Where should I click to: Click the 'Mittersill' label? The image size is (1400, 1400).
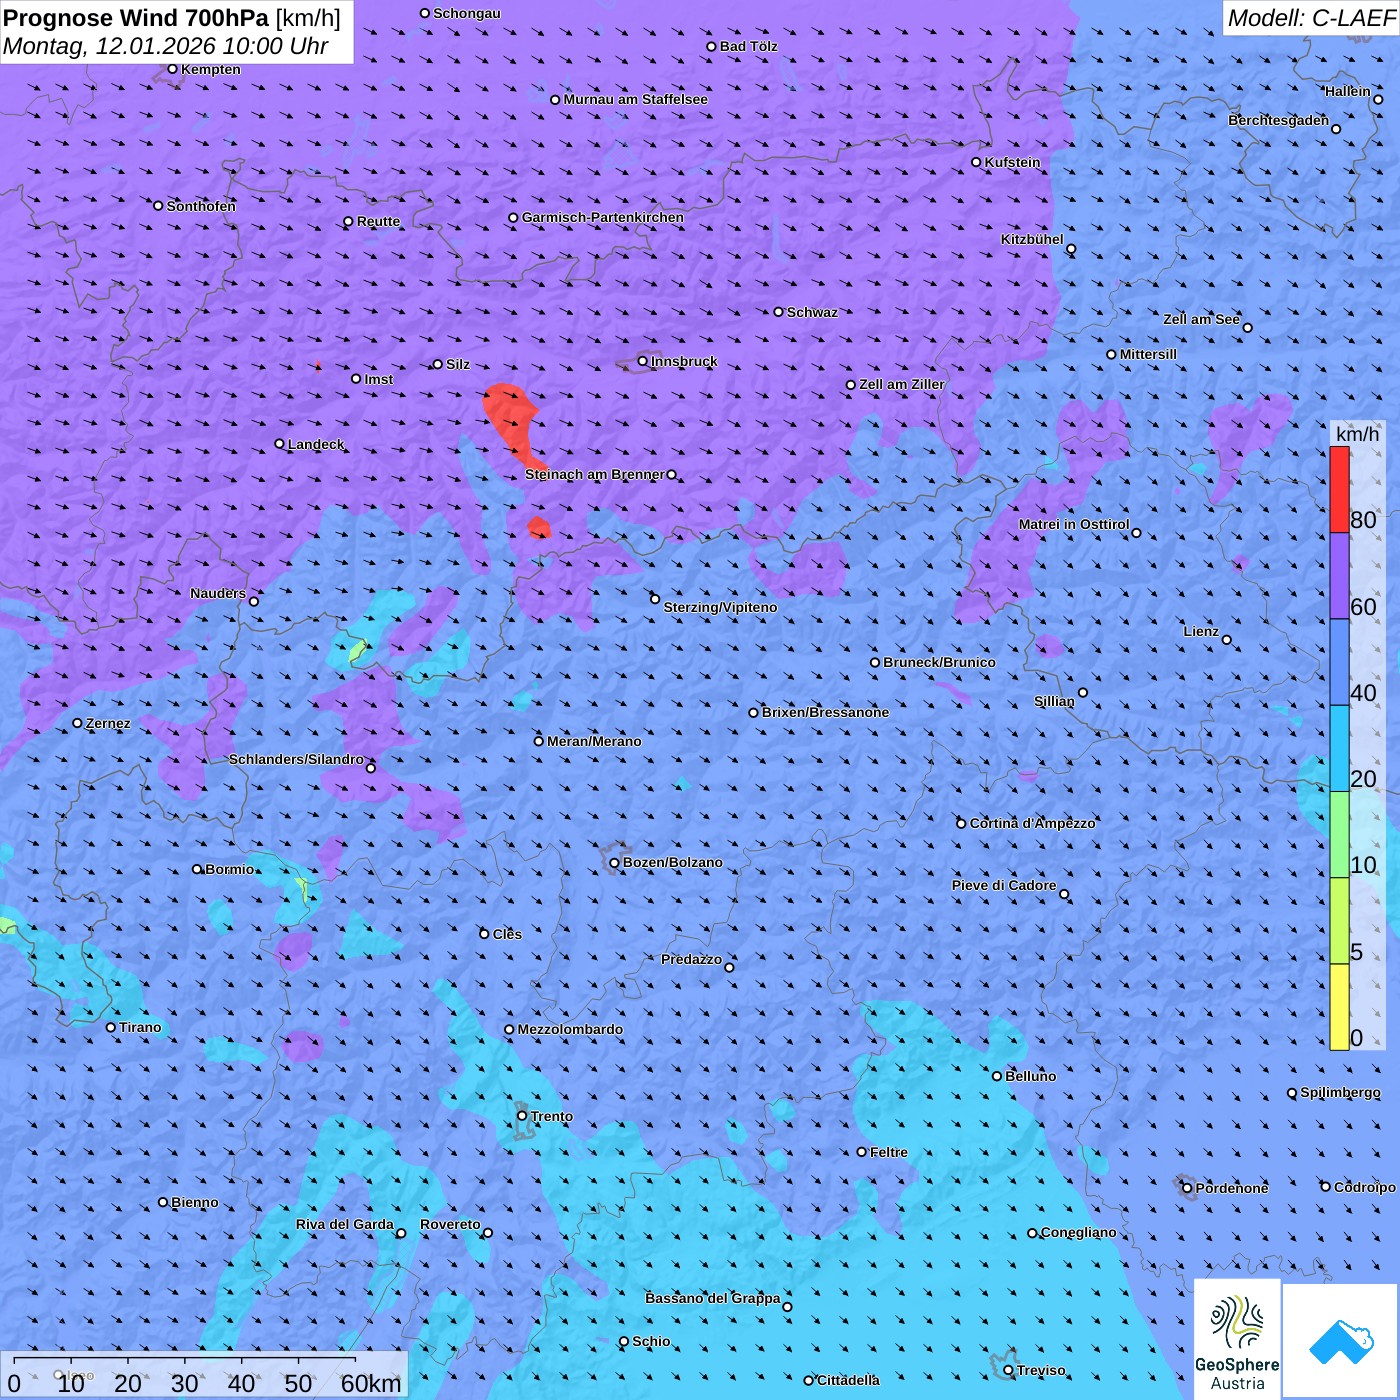[1148, 354]
